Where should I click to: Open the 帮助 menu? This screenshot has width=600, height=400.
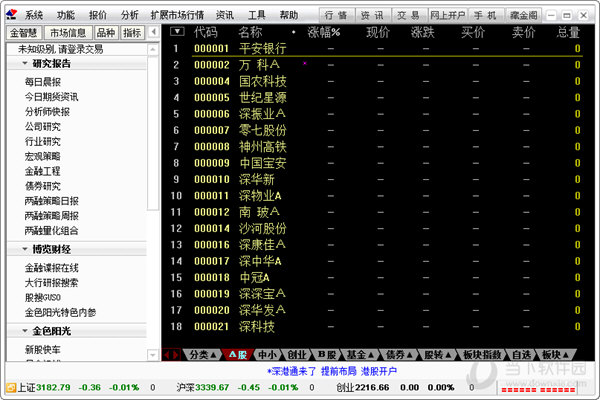(289, 15)
